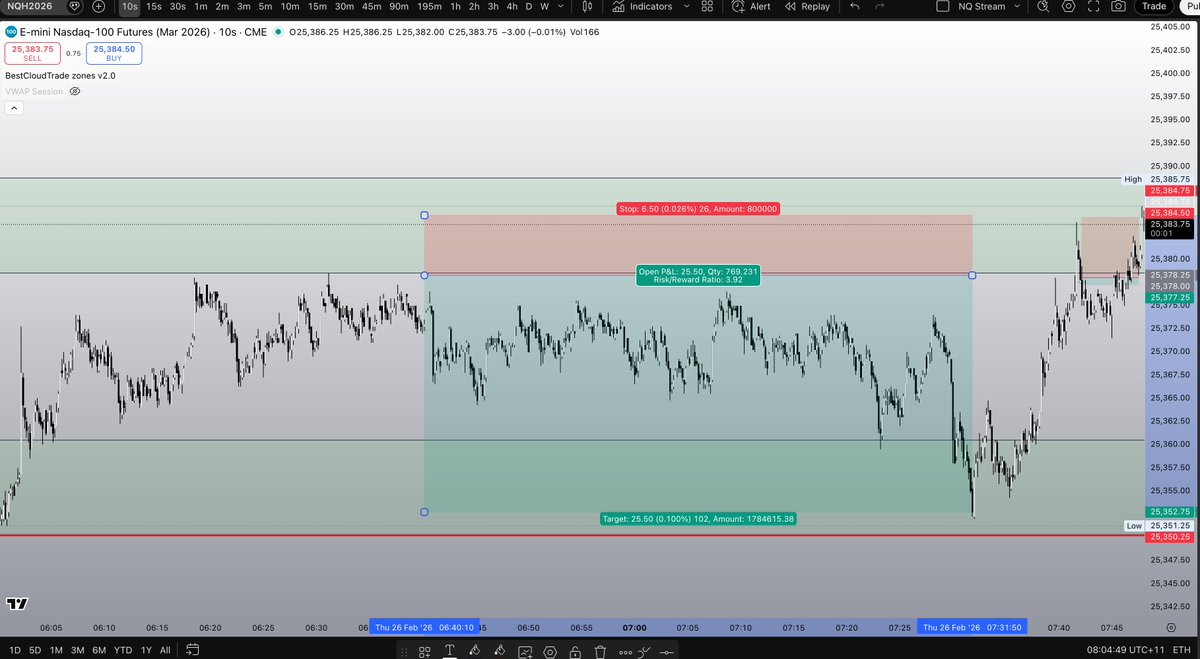1200x659 pixels.
Task: Choose the 1m interval
Action: point(201,6)
